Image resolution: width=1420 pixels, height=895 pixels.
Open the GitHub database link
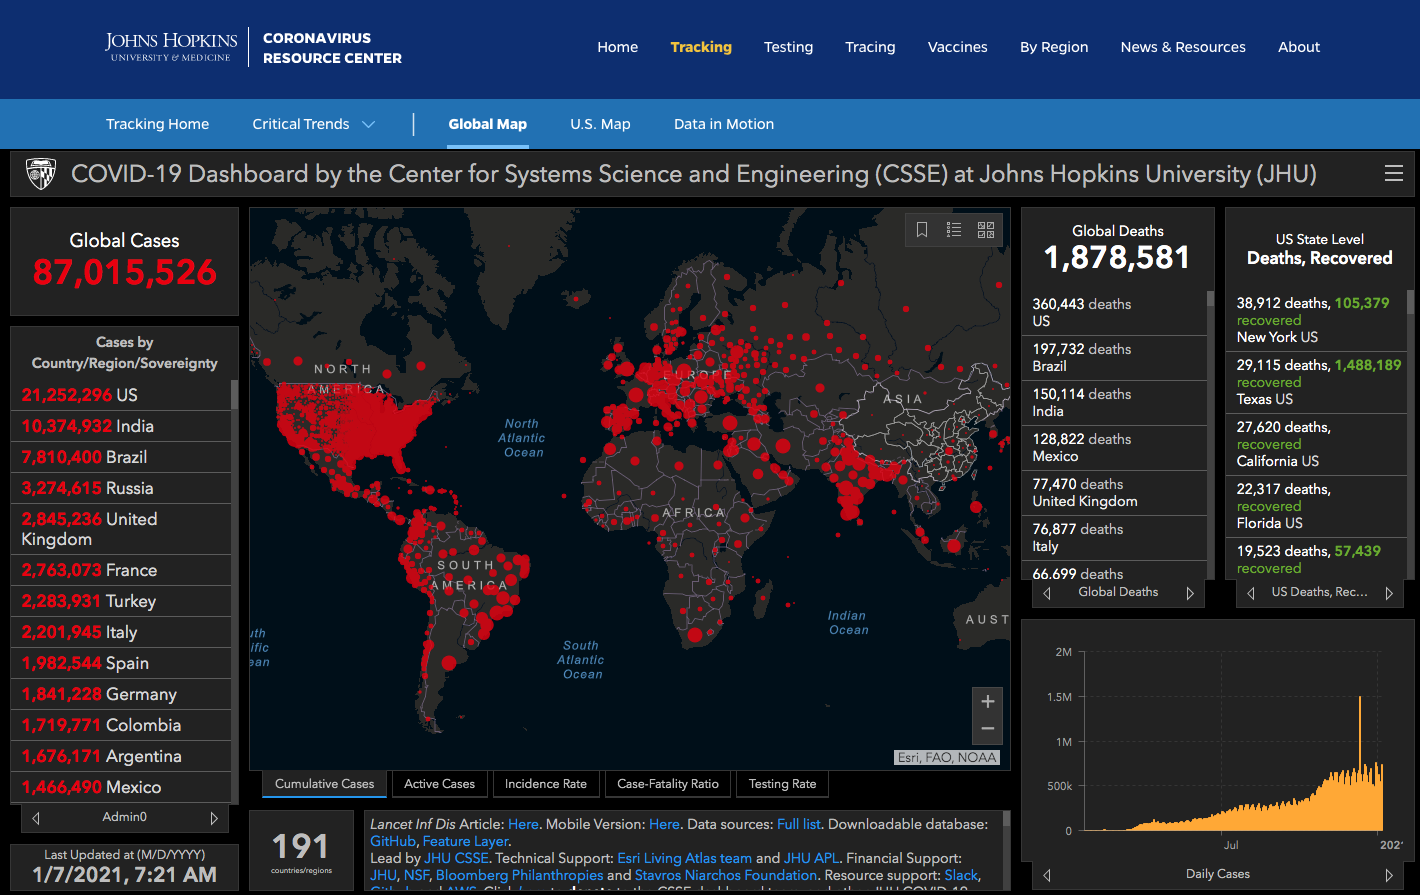(x=392, y=841)
